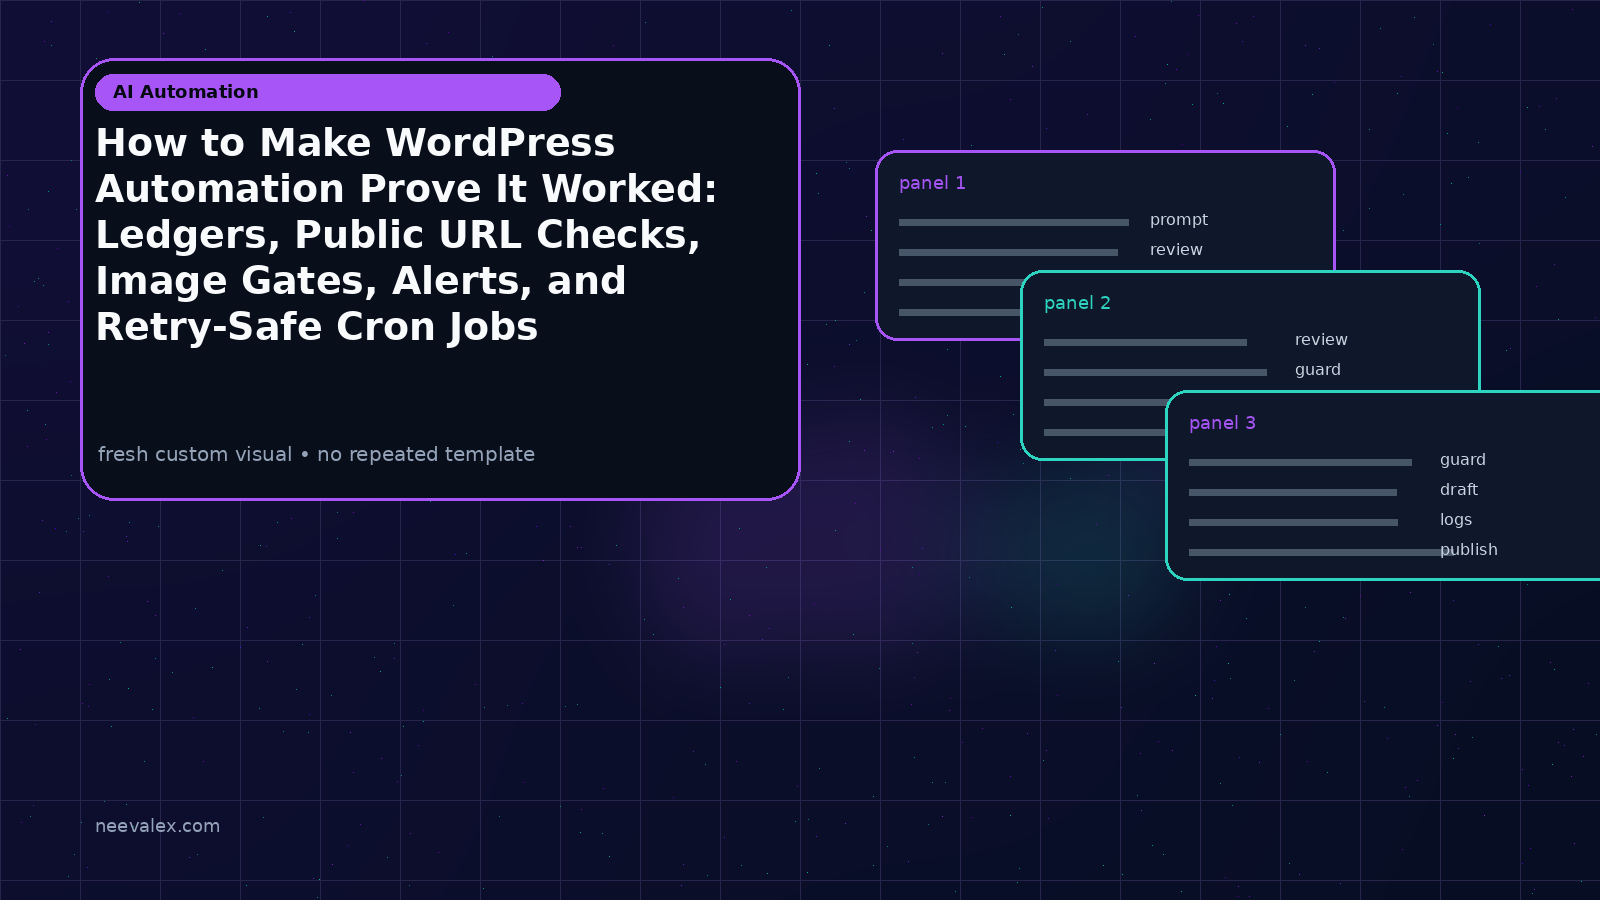Click 'review' label in panel 2
This screenshot has height=900, width=1600.
[1321, 340]
